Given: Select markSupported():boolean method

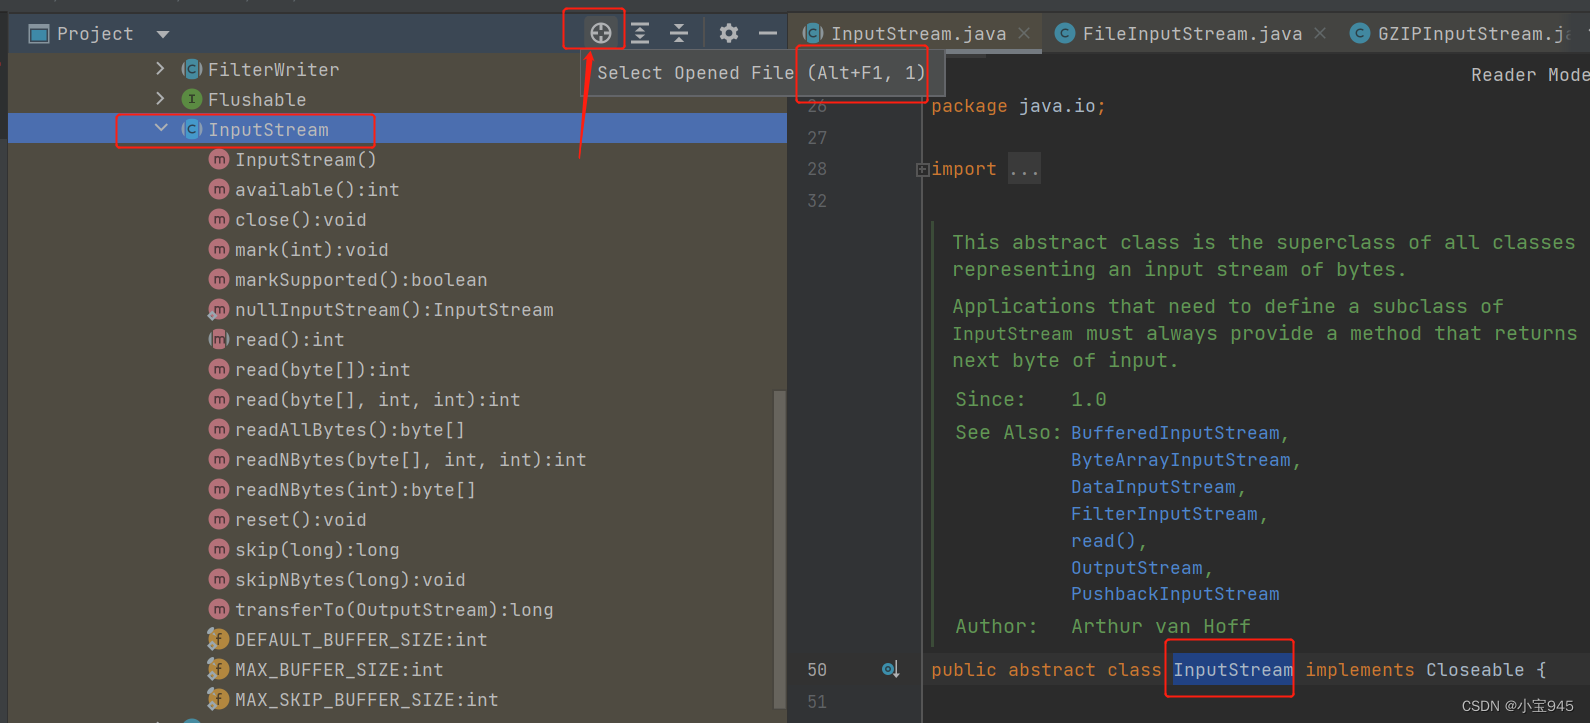Looking at the screenshot, I should (361, 280).
